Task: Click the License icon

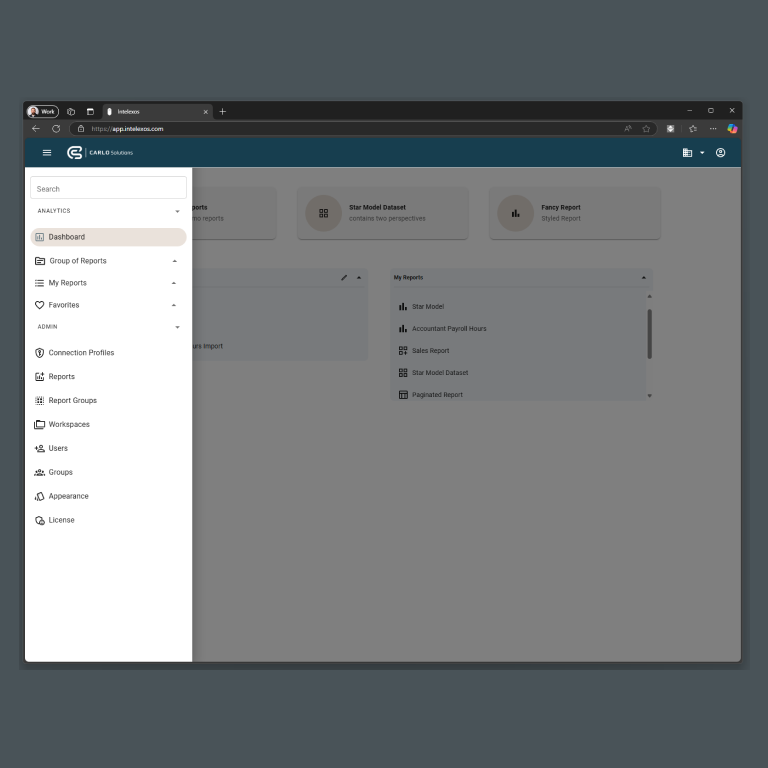Action: click(x=40, y=521)
